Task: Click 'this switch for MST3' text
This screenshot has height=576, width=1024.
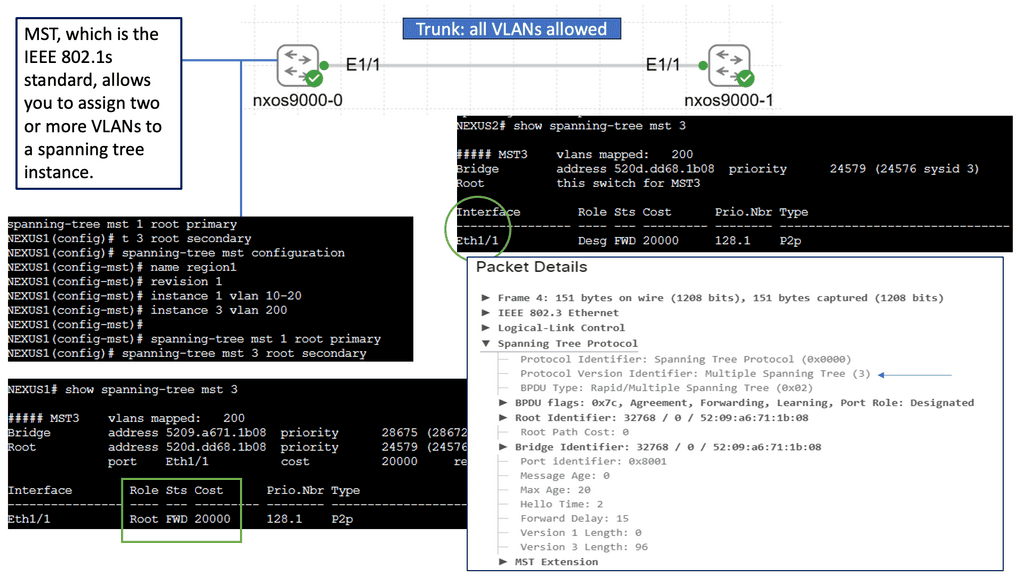Action: click(x=628, y=184)
